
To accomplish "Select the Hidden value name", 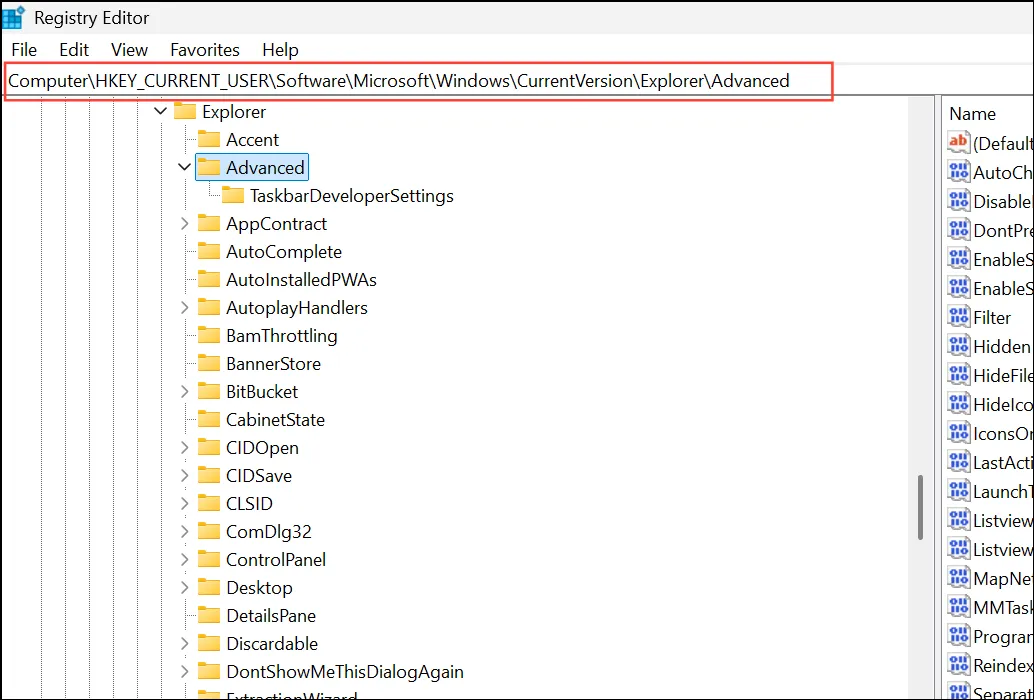I will [x=1002, y=347].
